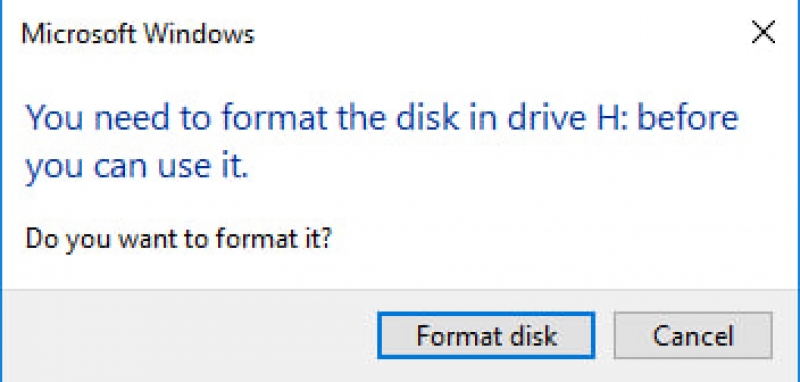Click the gray footer area left of Format disk
800x382 pixels.
189,336
